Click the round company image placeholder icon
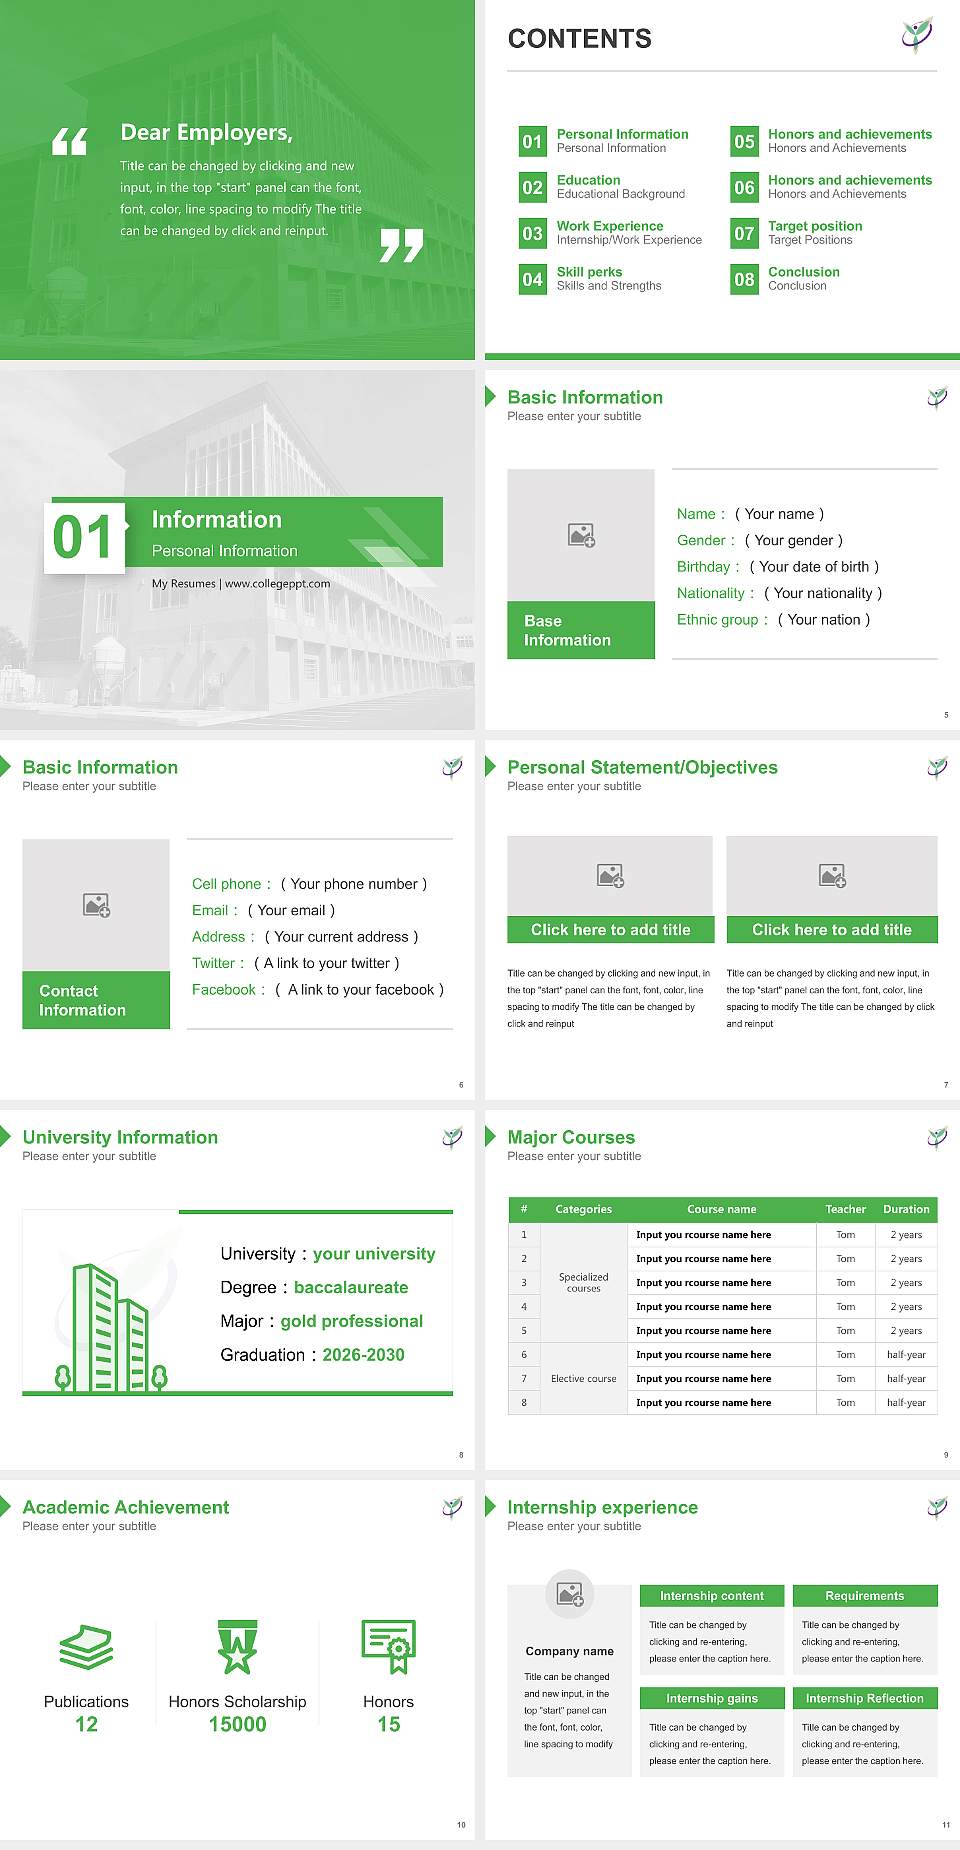960x1850 pixels. pyautogui.click(x=570, y=1594)
